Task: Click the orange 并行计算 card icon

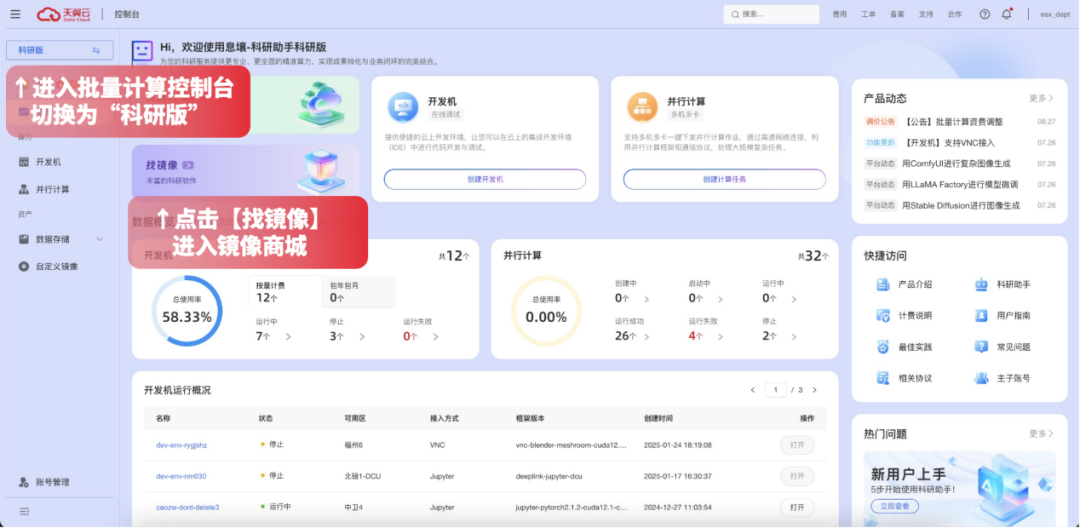Action: 642,107
